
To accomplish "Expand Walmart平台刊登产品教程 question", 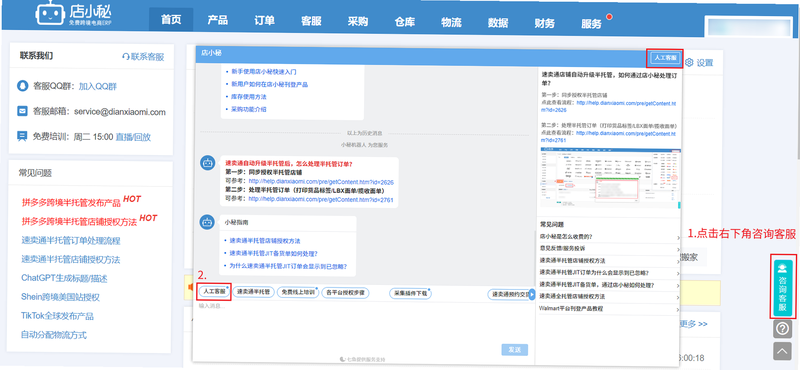I will 610,309.
